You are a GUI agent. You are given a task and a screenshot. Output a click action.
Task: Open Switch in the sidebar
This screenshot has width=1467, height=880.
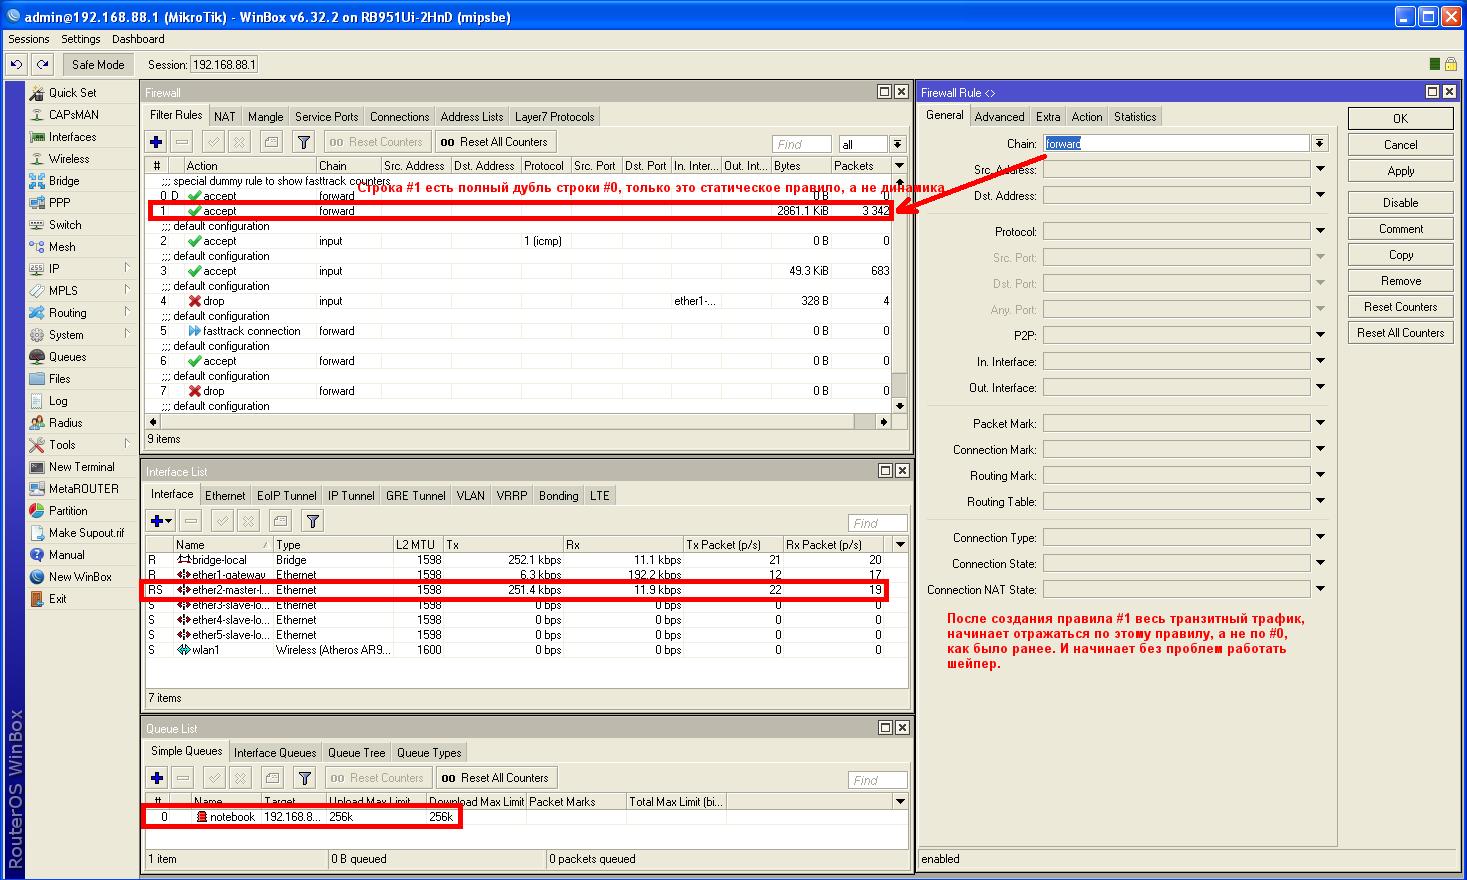click(x=65, y=225)
